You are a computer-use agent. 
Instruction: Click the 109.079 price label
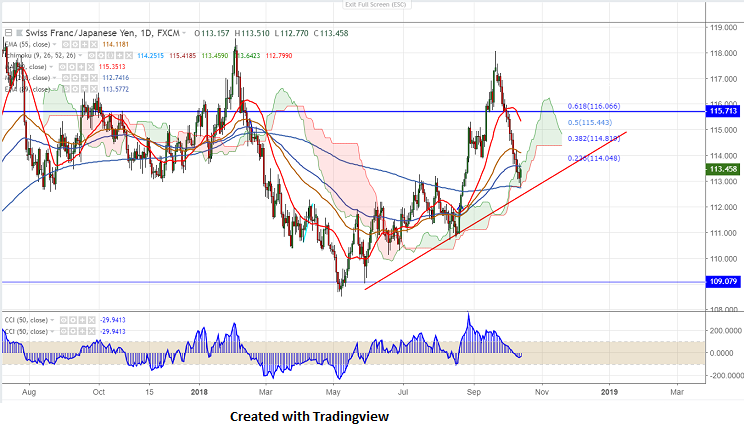point(723,282)
